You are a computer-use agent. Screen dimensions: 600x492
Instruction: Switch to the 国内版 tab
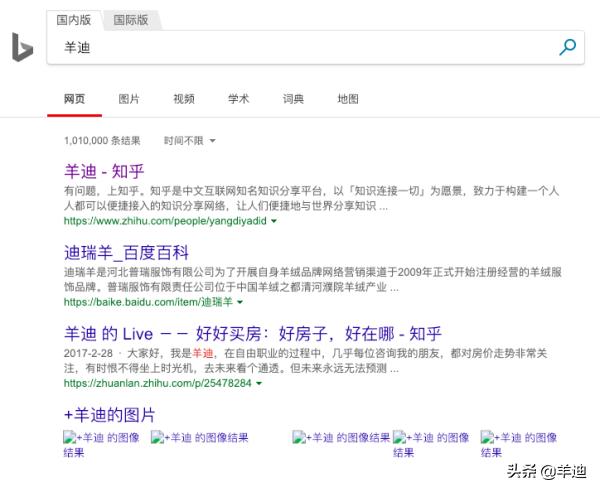[x=74, y=20]
